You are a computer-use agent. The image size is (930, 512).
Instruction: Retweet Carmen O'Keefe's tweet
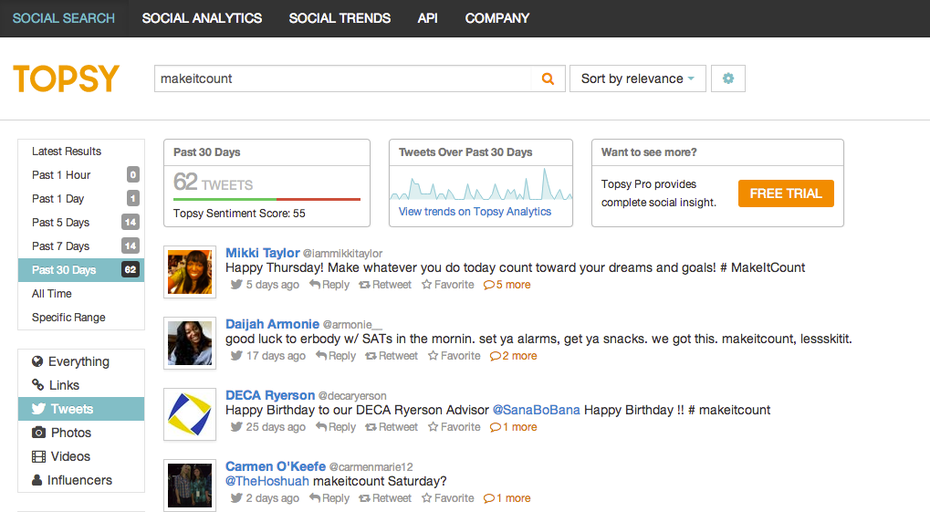(385, 498)
